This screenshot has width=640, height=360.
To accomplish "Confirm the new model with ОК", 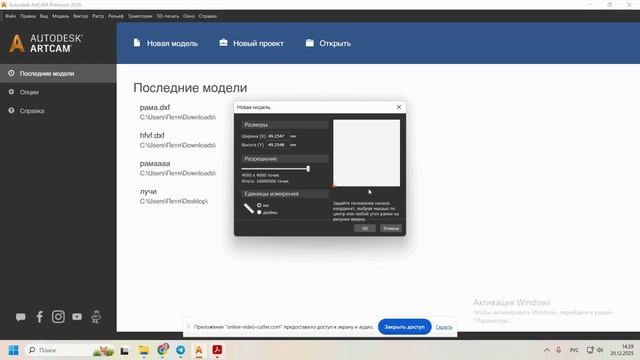I will pos(364,228).
